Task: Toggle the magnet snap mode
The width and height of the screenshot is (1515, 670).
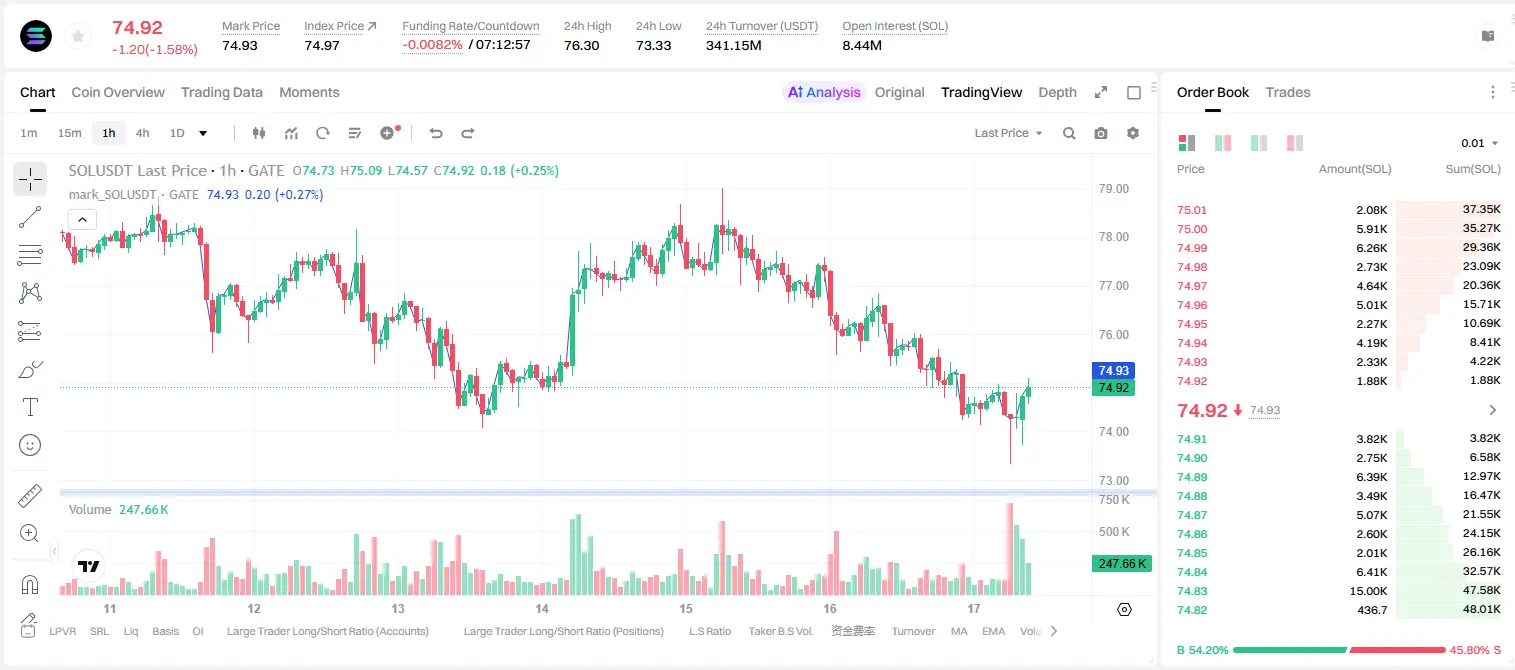Action: click(x=30, y=584)
